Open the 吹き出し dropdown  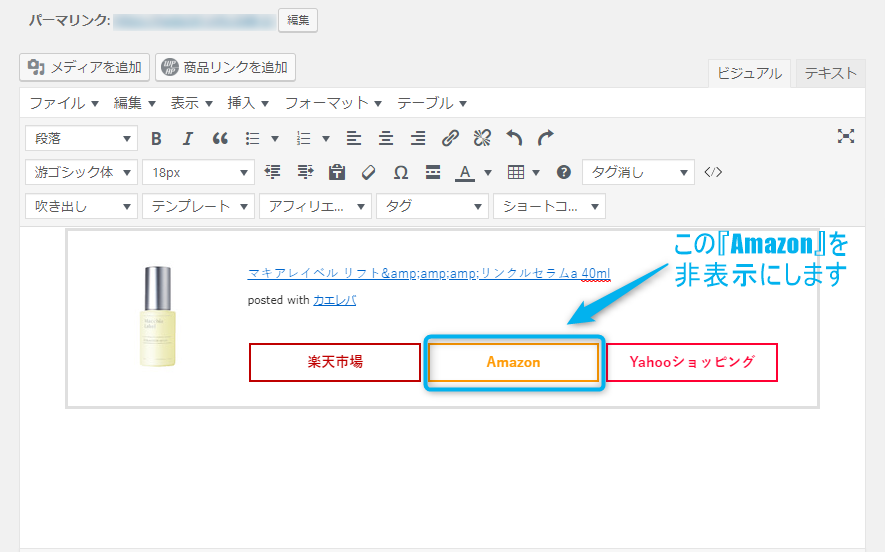81,206
